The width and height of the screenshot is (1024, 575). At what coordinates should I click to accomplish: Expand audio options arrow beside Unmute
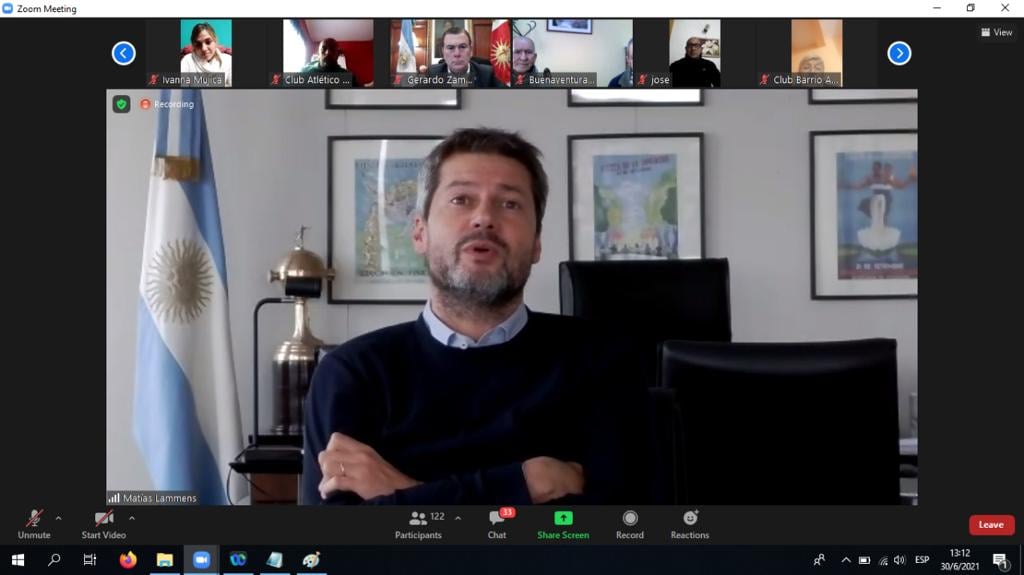[x=58, y=518]
